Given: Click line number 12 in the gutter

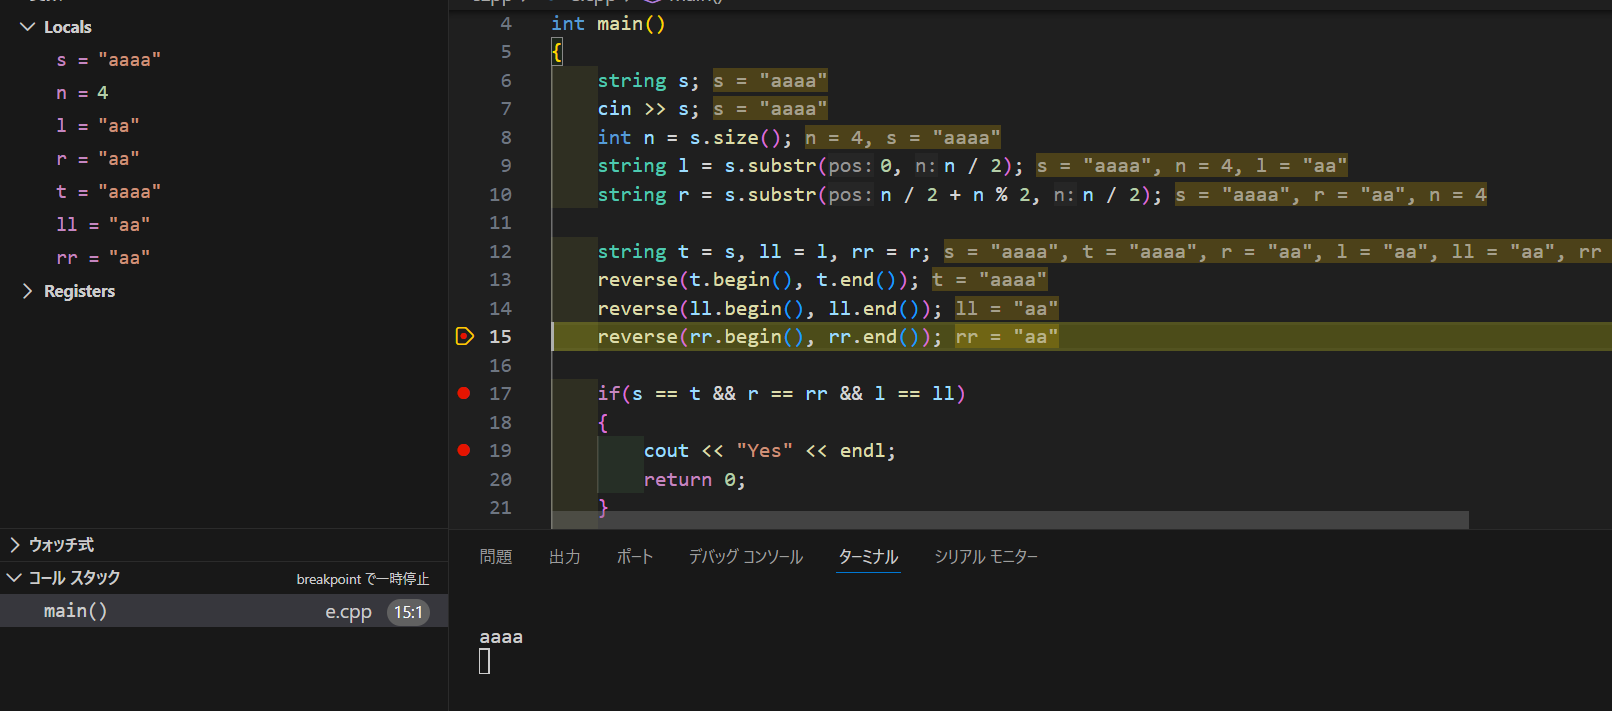Looking at the screenshot, I should tap(500, 252).
